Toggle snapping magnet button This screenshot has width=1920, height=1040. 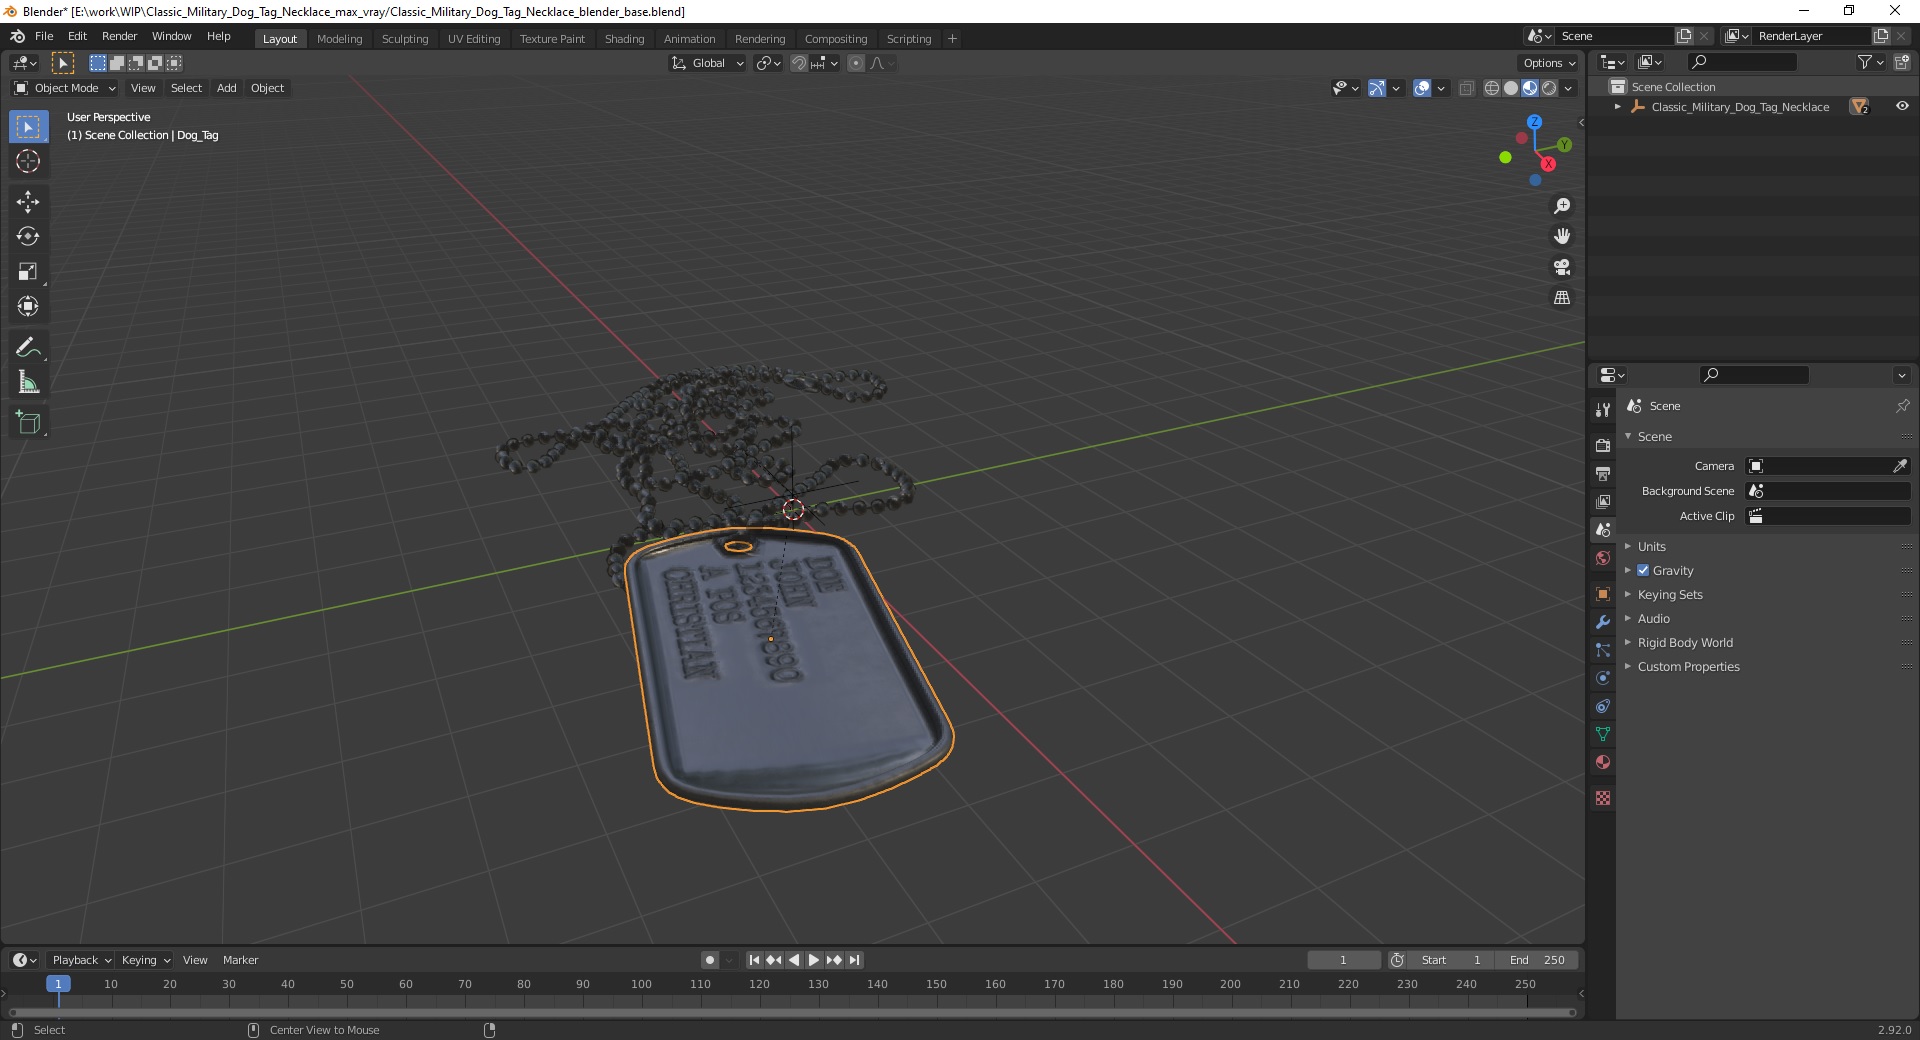point(799,63)
